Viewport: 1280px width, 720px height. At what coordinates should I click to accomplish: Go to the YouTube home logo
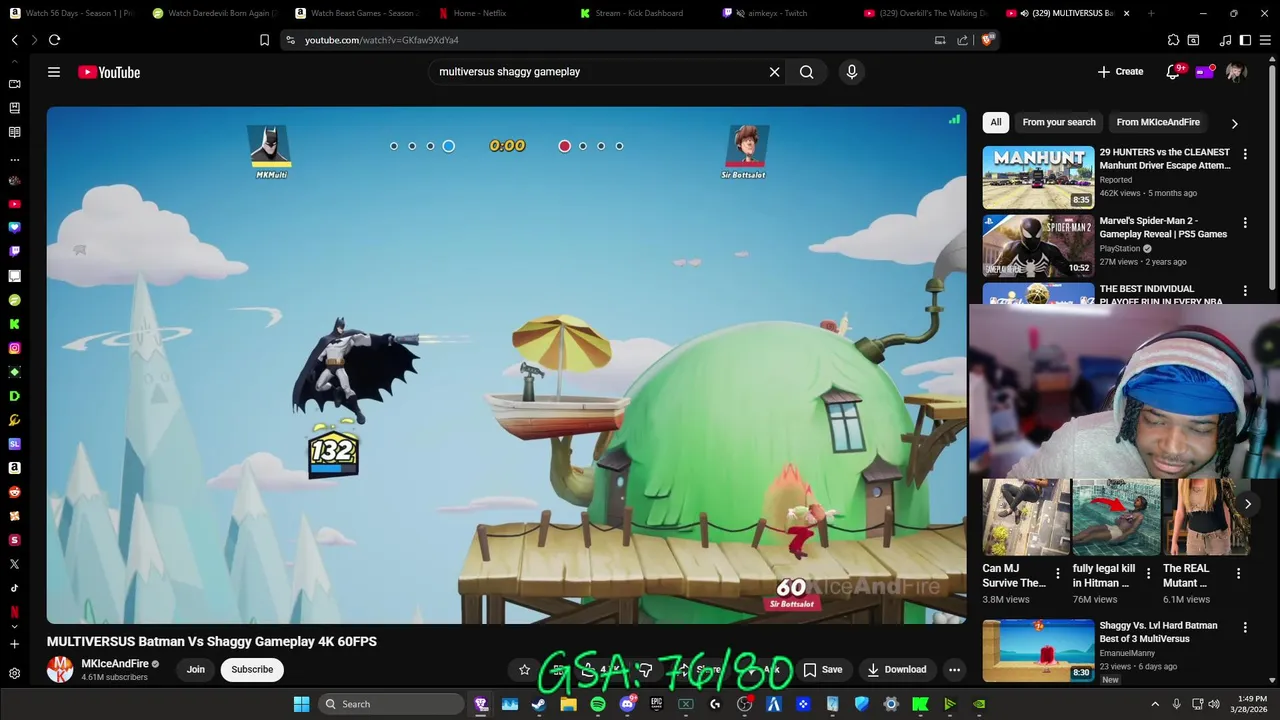click(109, 72)
